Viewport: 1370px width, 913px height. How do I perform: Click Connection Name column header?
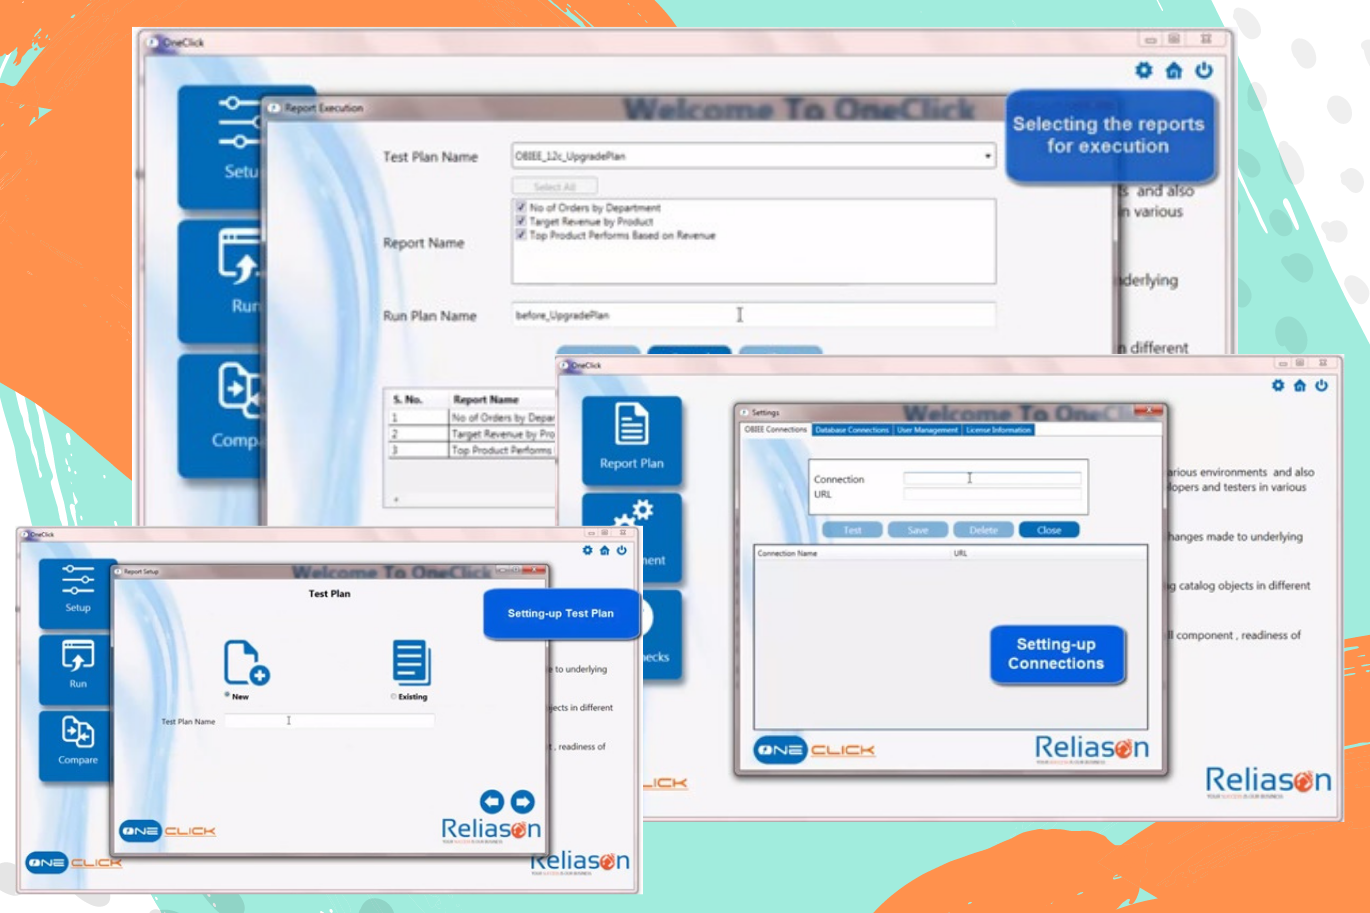point(787,553)
